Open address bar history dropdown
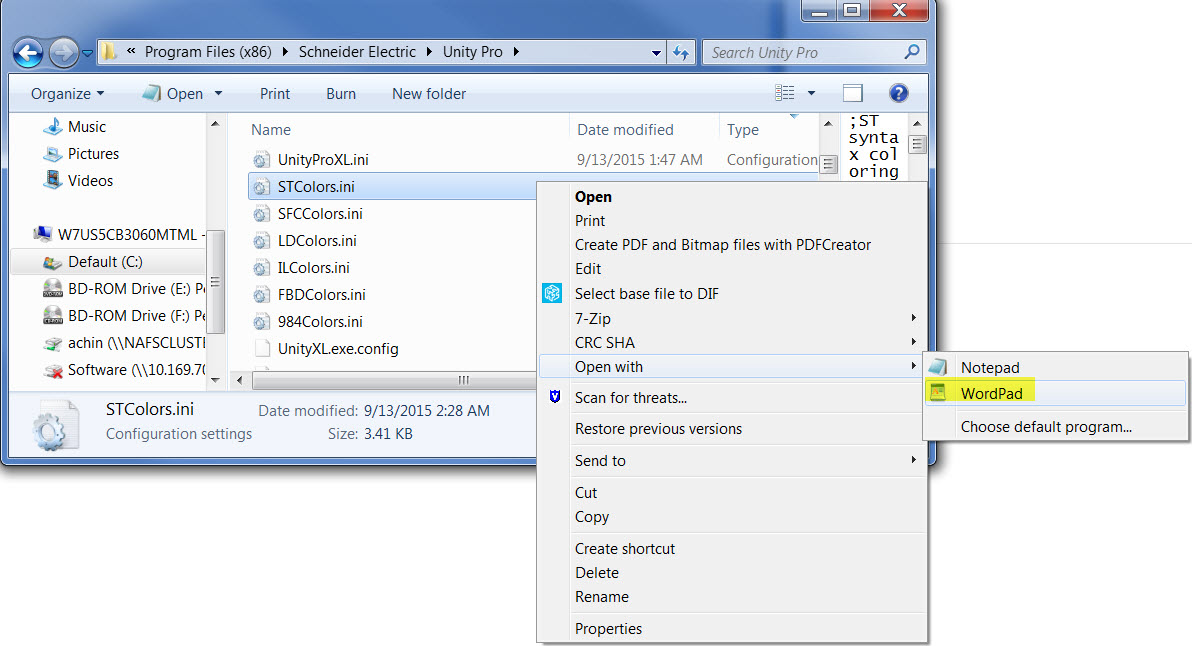 point(656,52)
